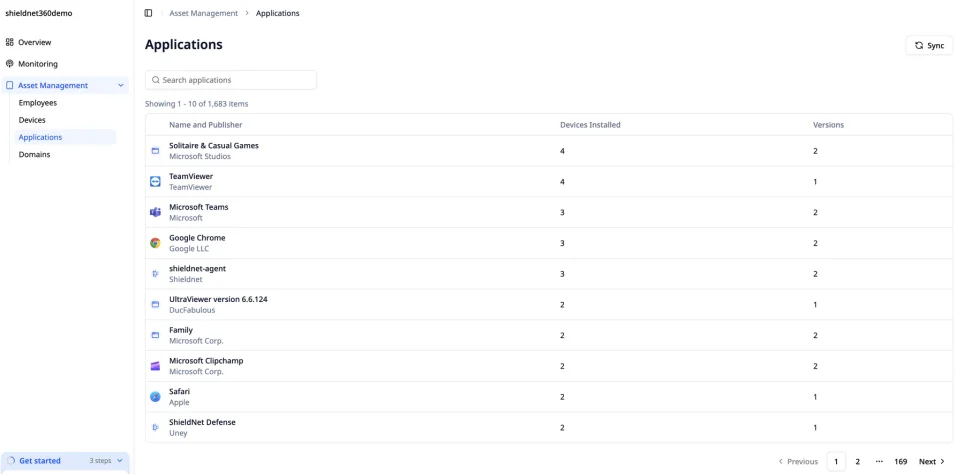Click the pagination ellipsis
This screenshot has width=964, height=474.
click(x=879, y=461)
